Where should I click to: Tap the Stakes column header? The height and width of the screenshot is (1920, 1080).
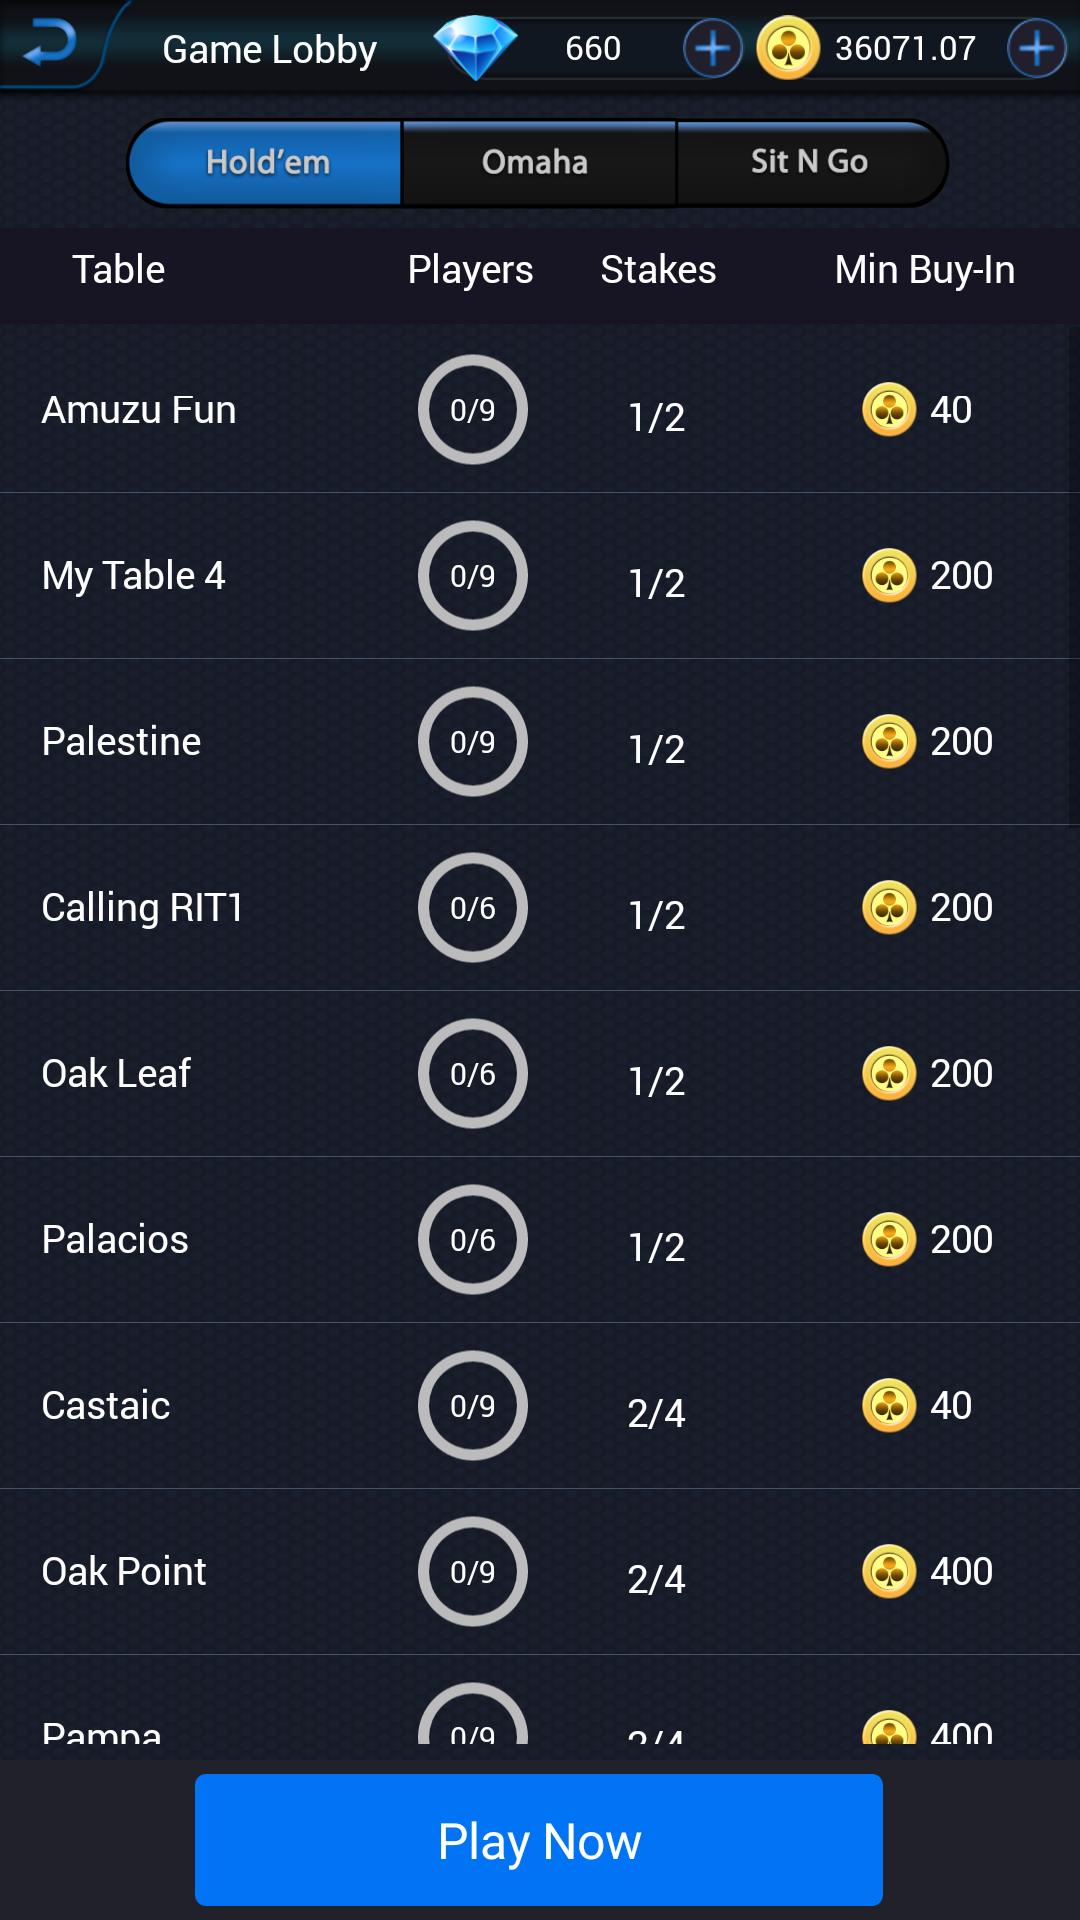point(658,270)
